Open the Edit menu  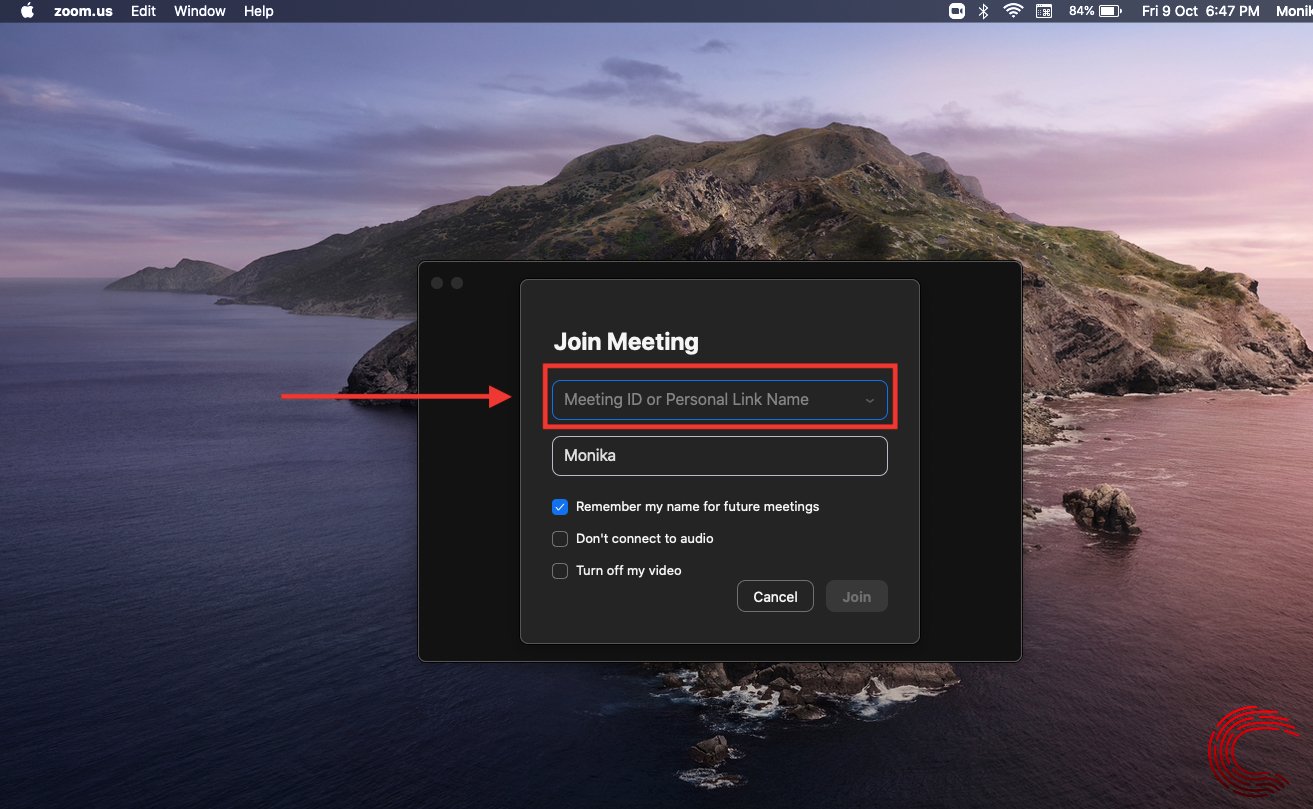pyautogui.click(x=143, y=11)
